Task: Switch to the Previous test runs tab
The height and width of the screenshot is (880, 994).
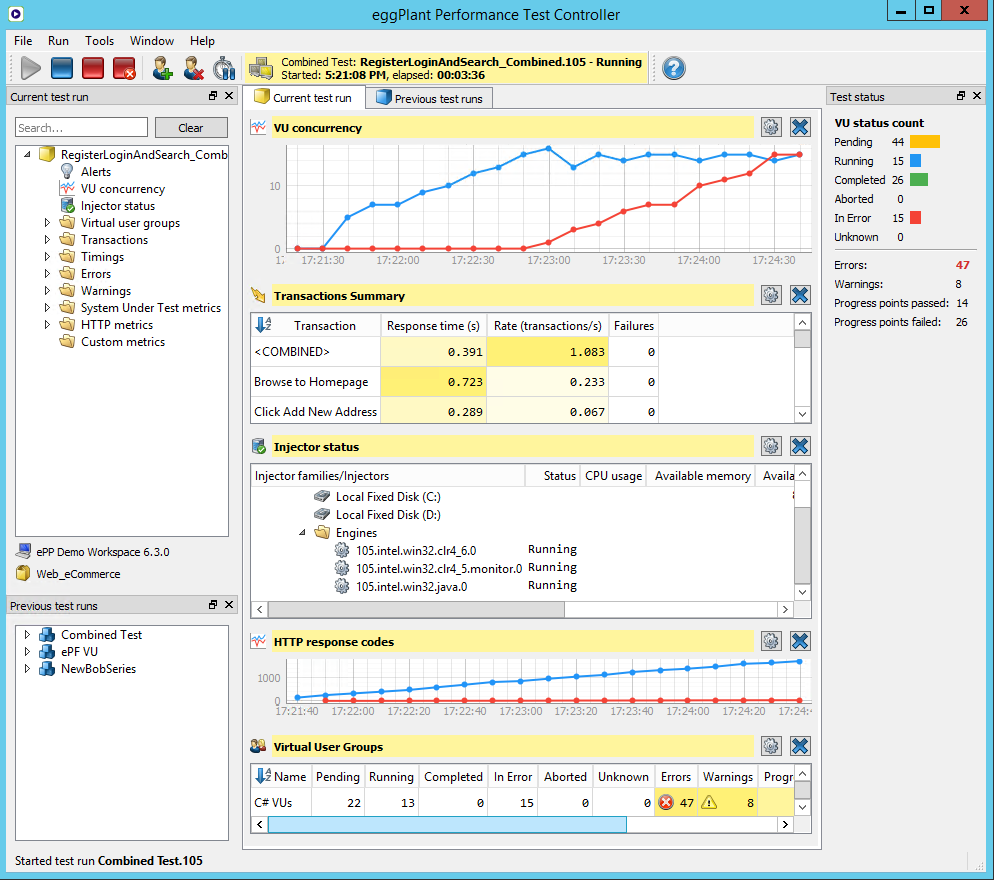Action: 429,98
